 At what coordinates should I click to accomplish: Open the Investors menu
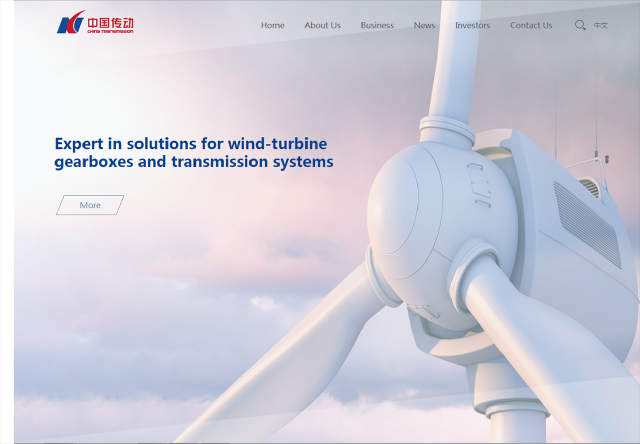click(x=472, y=25)
